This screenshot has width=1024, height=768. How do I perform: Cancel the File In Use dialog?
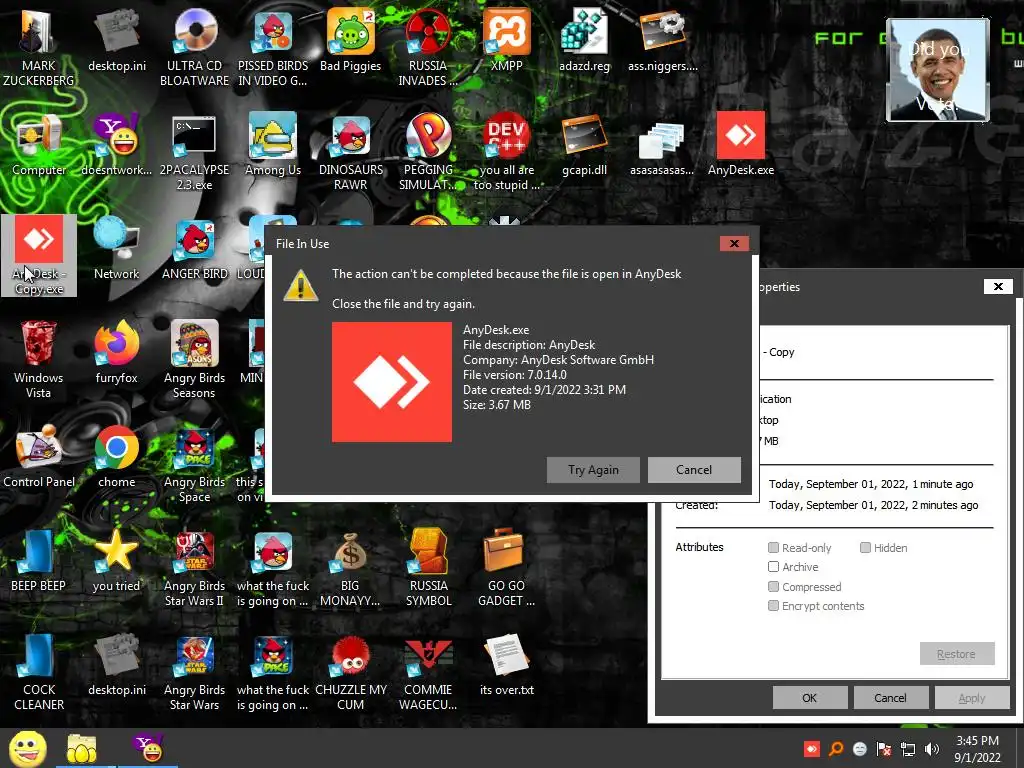694,470
